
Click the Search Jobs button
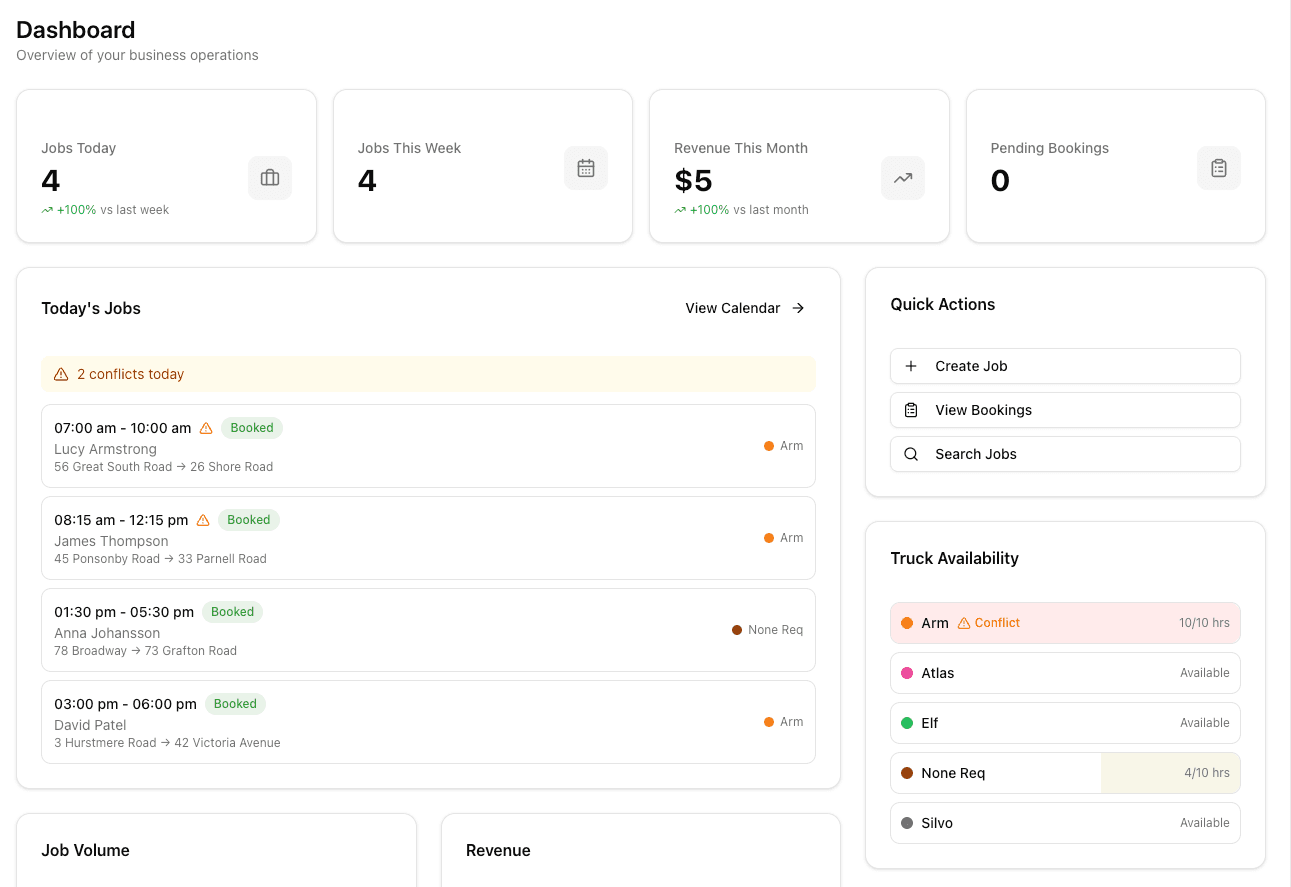point(1064,454)
